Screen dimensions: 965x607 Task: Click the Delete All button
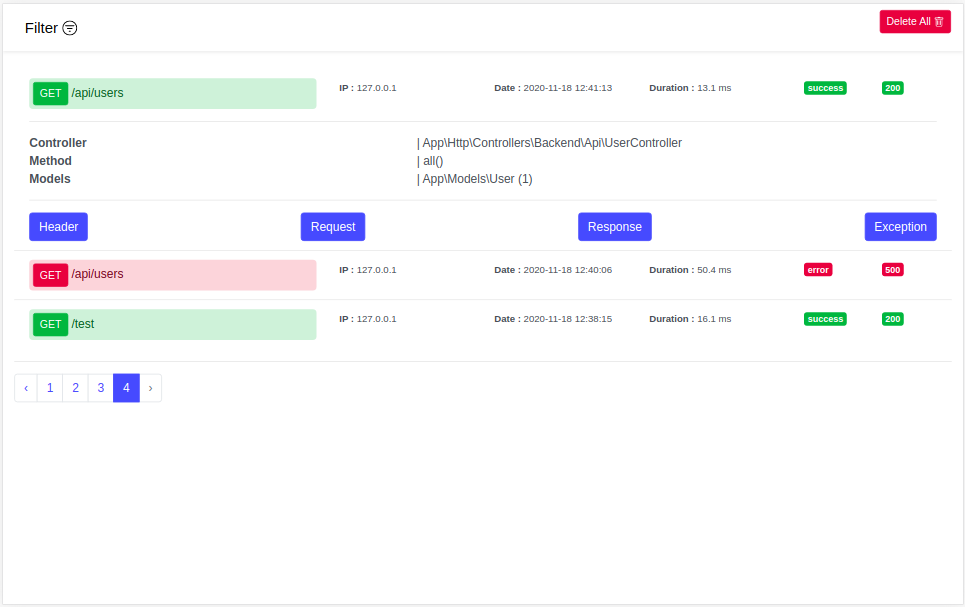(x=914, y=22)
